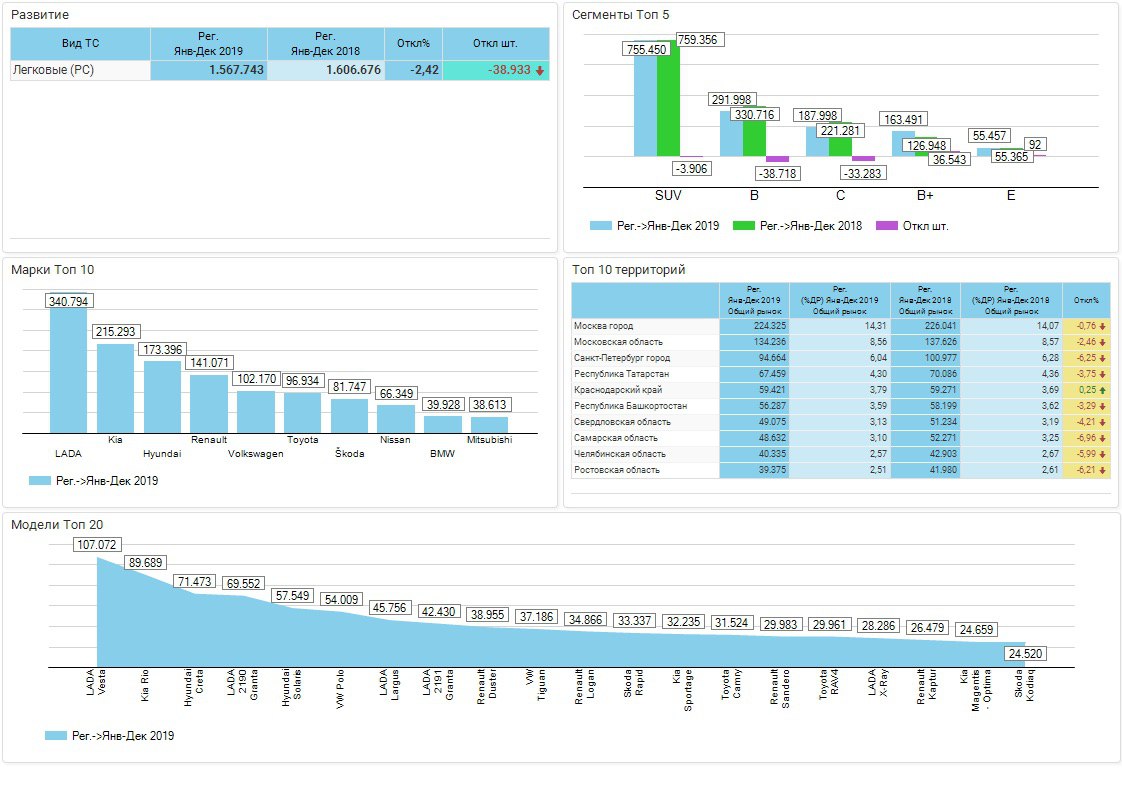Select Республика Татарстан territory row
Image resolution: width=1122 pixels, height=793 pixels.
(x=841, y=374)
